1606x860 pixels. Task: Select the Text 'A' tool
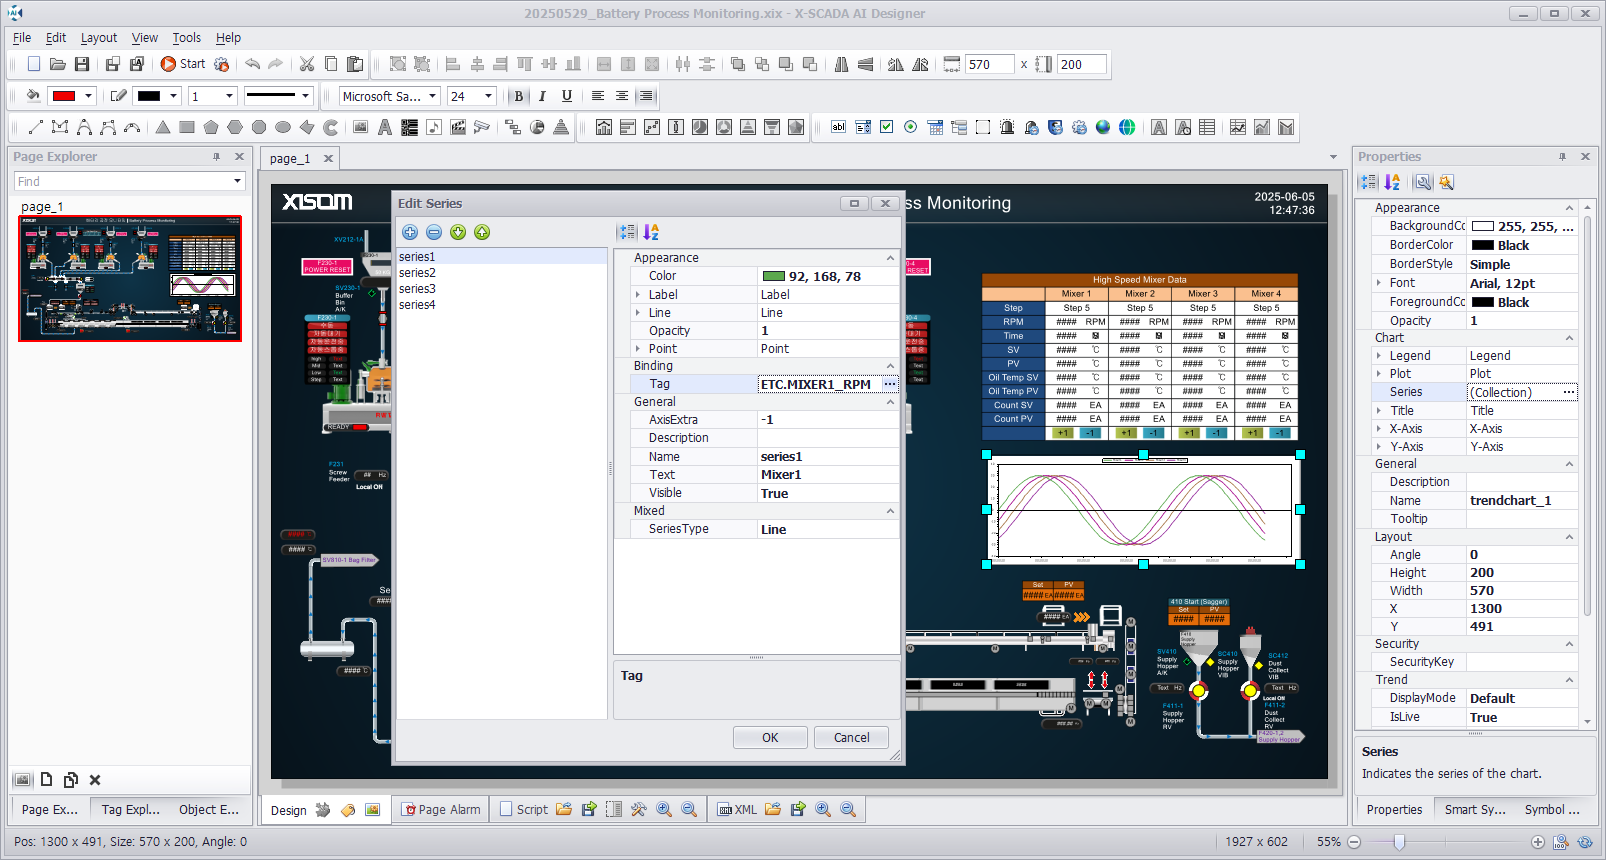385,127
